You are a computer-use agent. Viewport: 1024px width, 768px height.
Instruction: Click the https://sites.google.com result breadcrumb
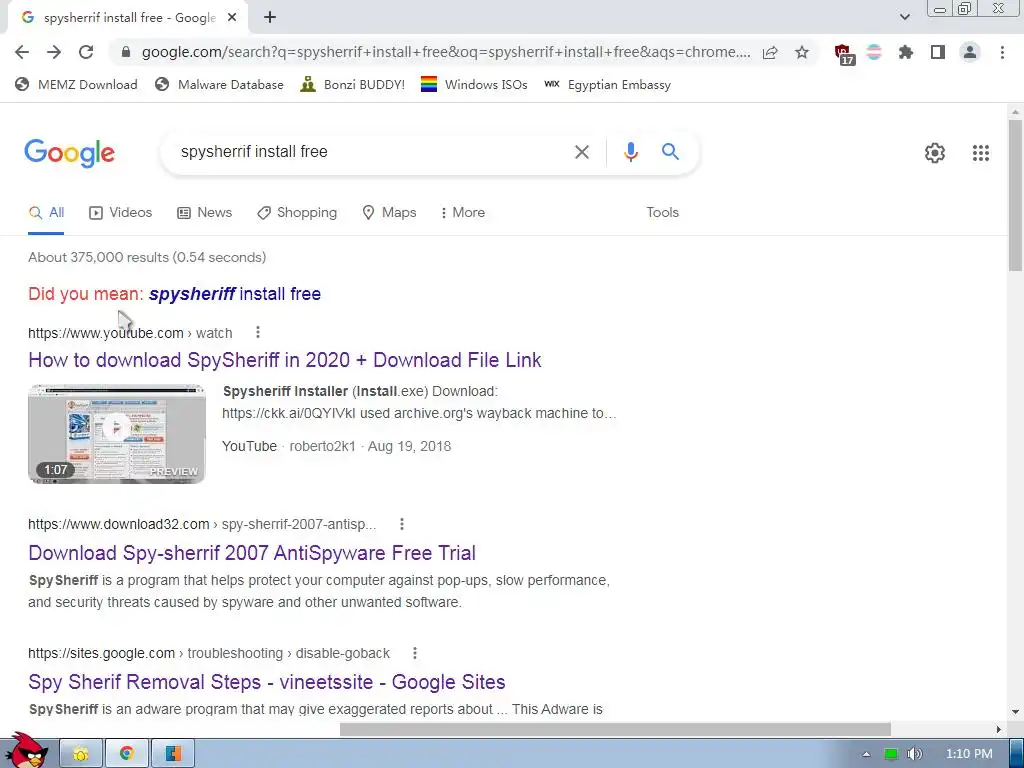click(209, 653)
